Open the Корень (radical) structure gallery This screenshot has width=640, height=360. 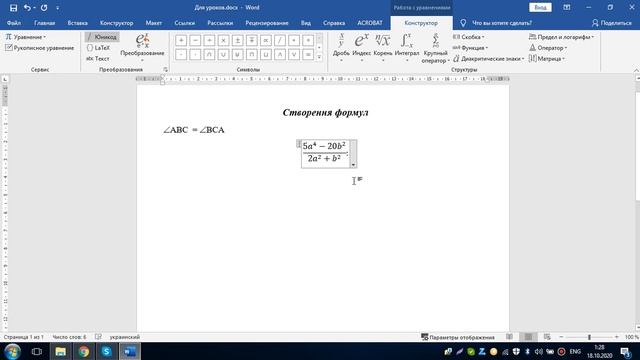pos(383,48)
